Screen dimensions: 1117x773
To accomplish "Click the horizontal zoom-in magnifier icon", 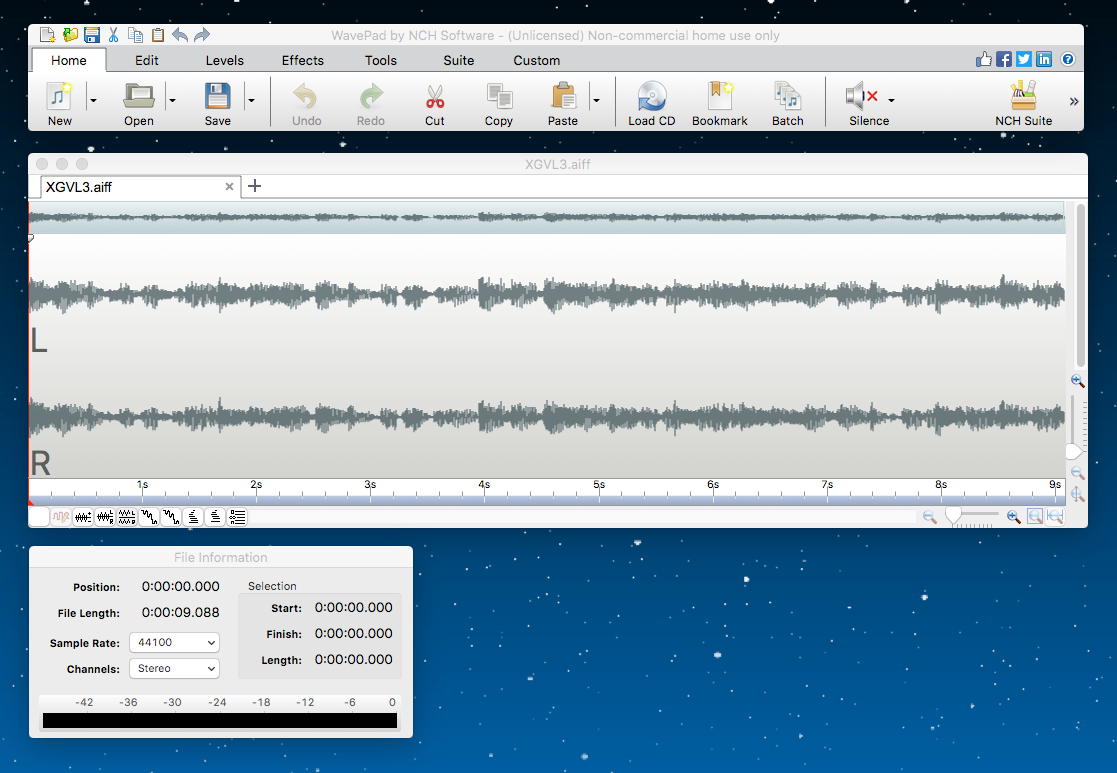I will (1013, 517).
